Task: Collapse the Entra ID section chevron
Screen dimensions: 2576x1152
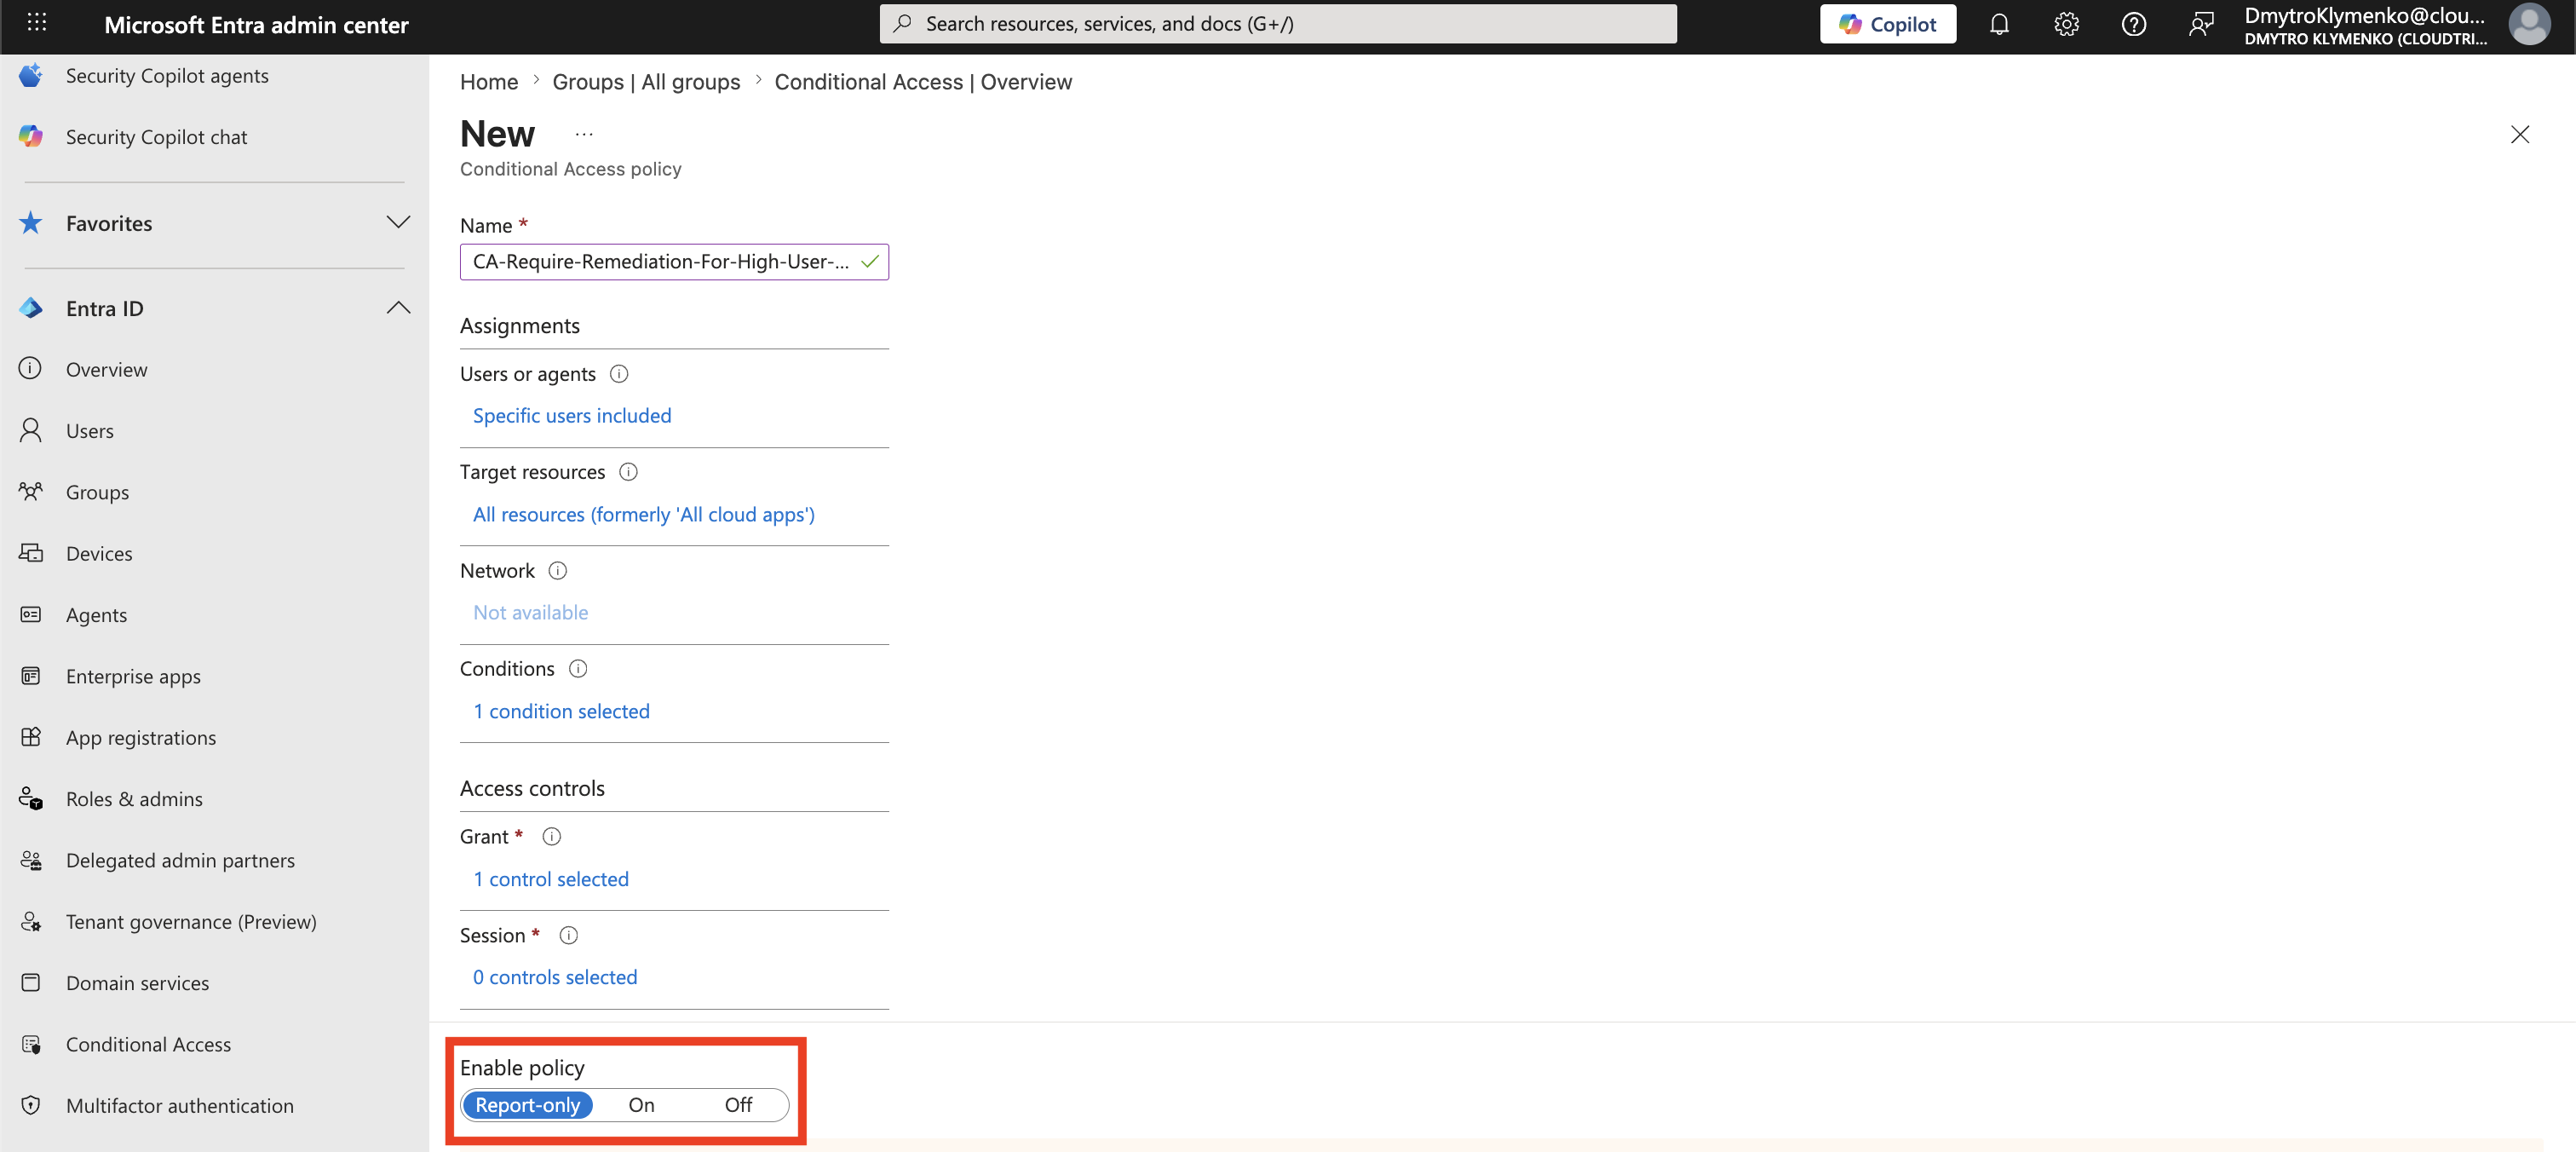Action: (398, 308)
